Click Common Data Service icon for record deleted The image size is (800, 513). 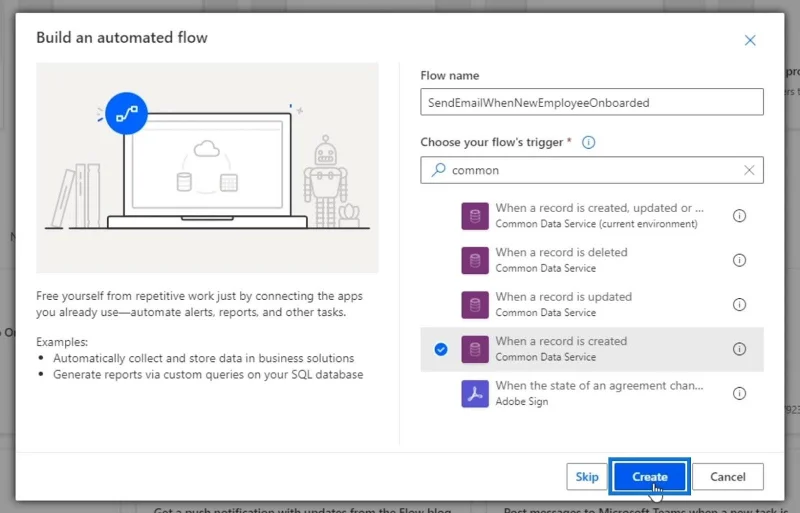click(x=475, y=260)
